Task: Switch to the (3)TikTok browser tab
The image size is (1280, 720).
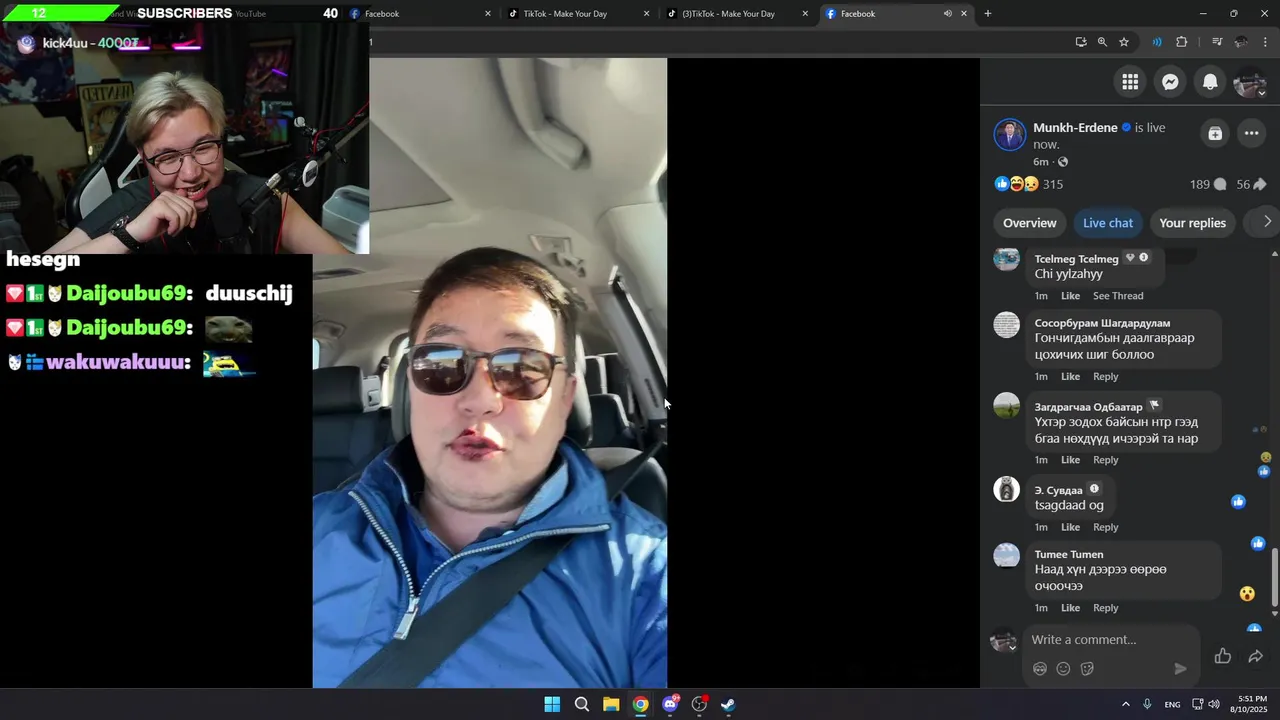Action: point(738,14)
